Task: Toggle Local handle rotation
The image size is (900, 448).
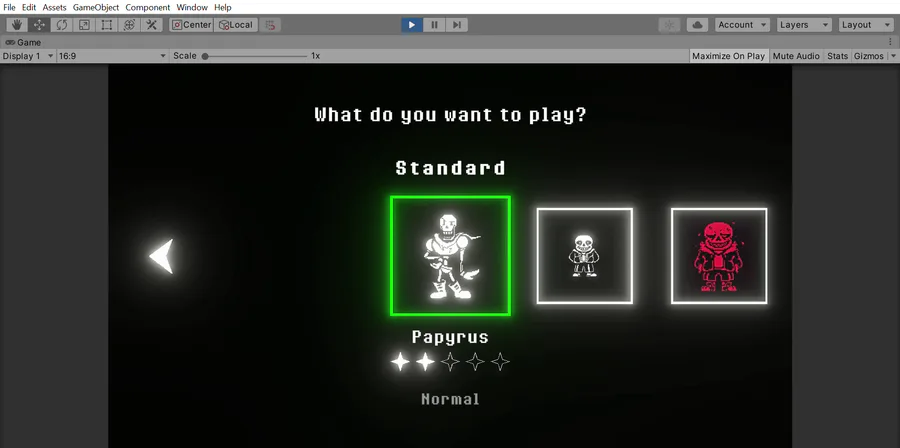Action: 235,25
